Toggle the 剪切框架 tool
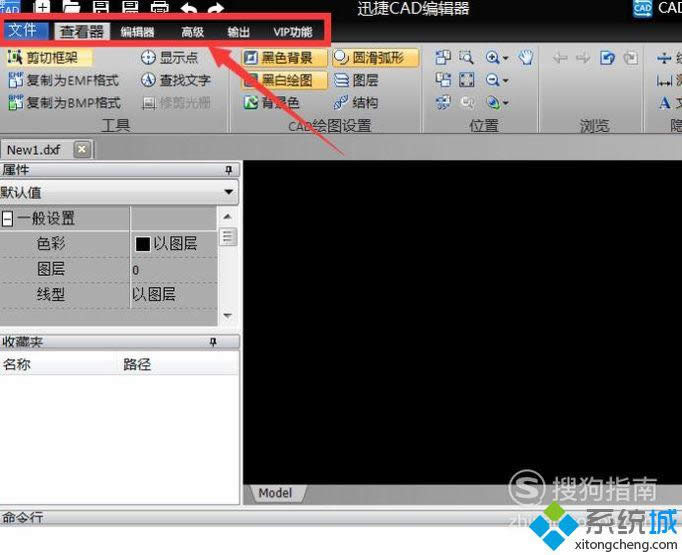 coord(48,57)
